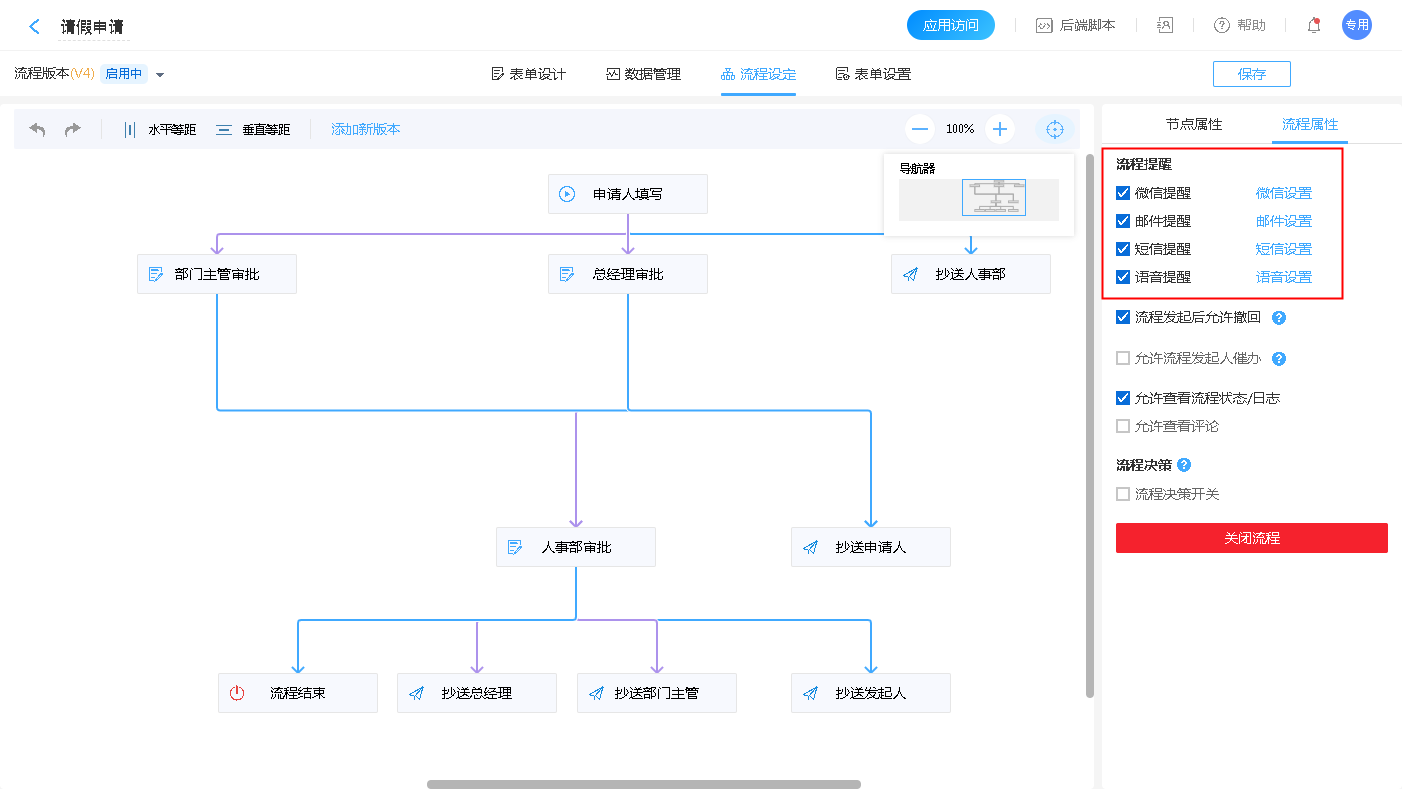Viewport: 1402px width, 789px height.
Task: Open the notification bell
Action: [x=1314, y=26]
